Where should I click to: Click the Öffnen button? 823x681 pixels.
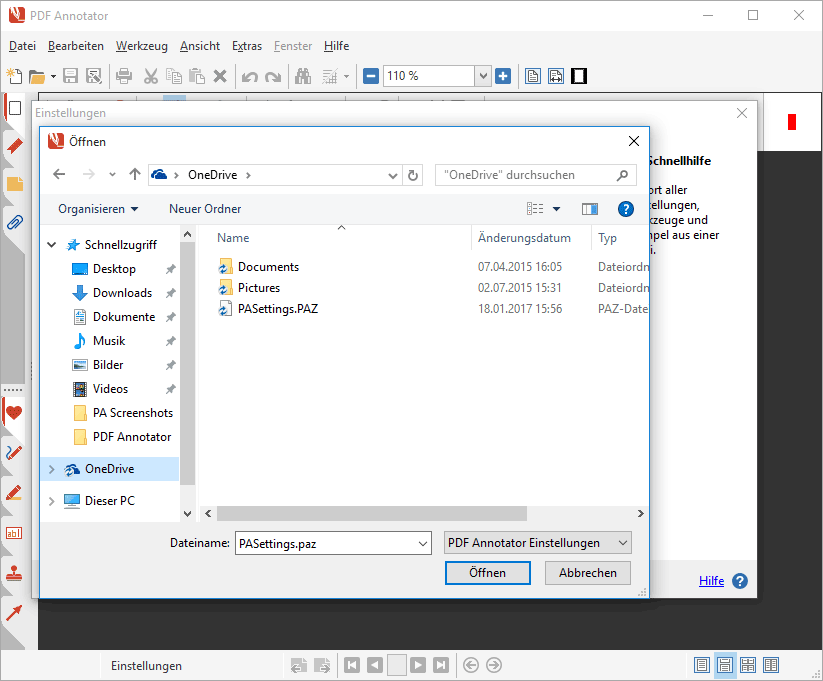487,573
